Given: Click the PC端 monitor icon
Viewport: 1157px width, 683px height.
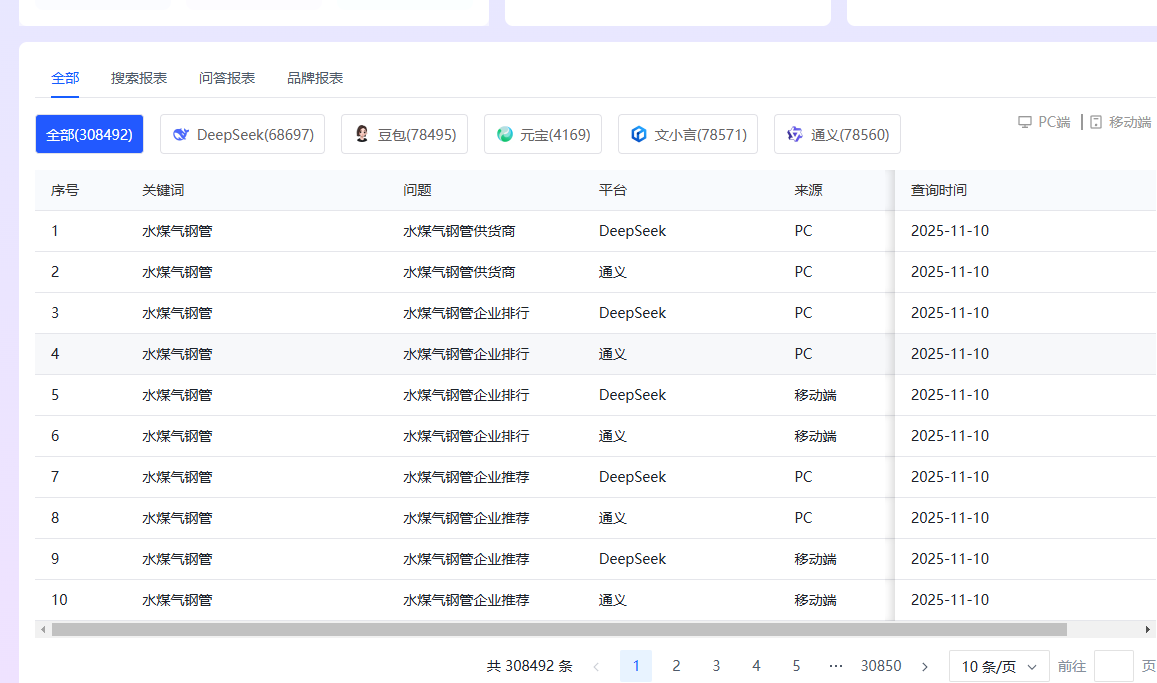Looking at the screenshot, I should pyautogui.click(x=1024, y=121).
